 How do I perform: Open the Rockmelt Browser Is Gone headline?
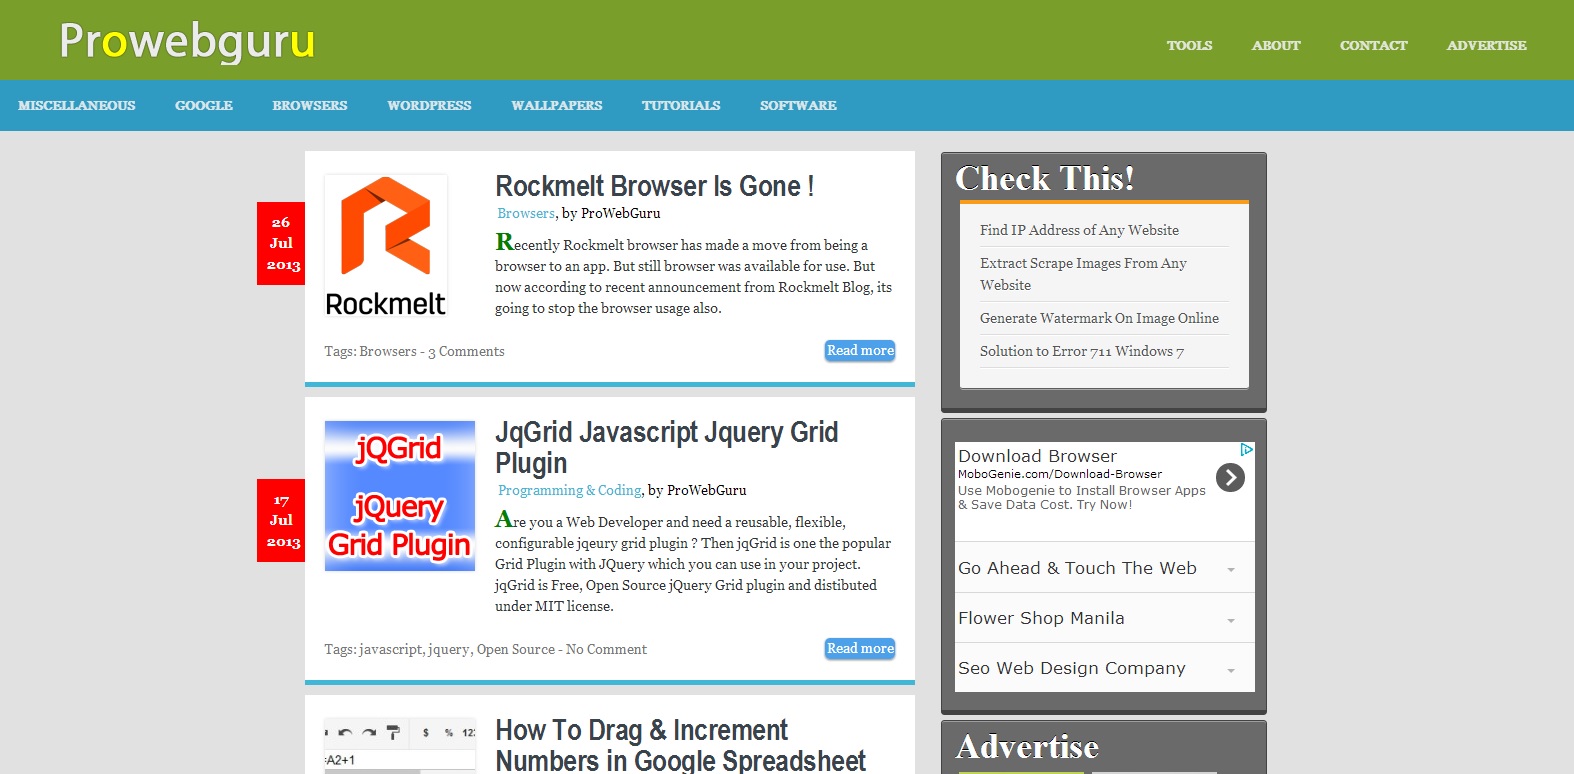click(654, 187)
